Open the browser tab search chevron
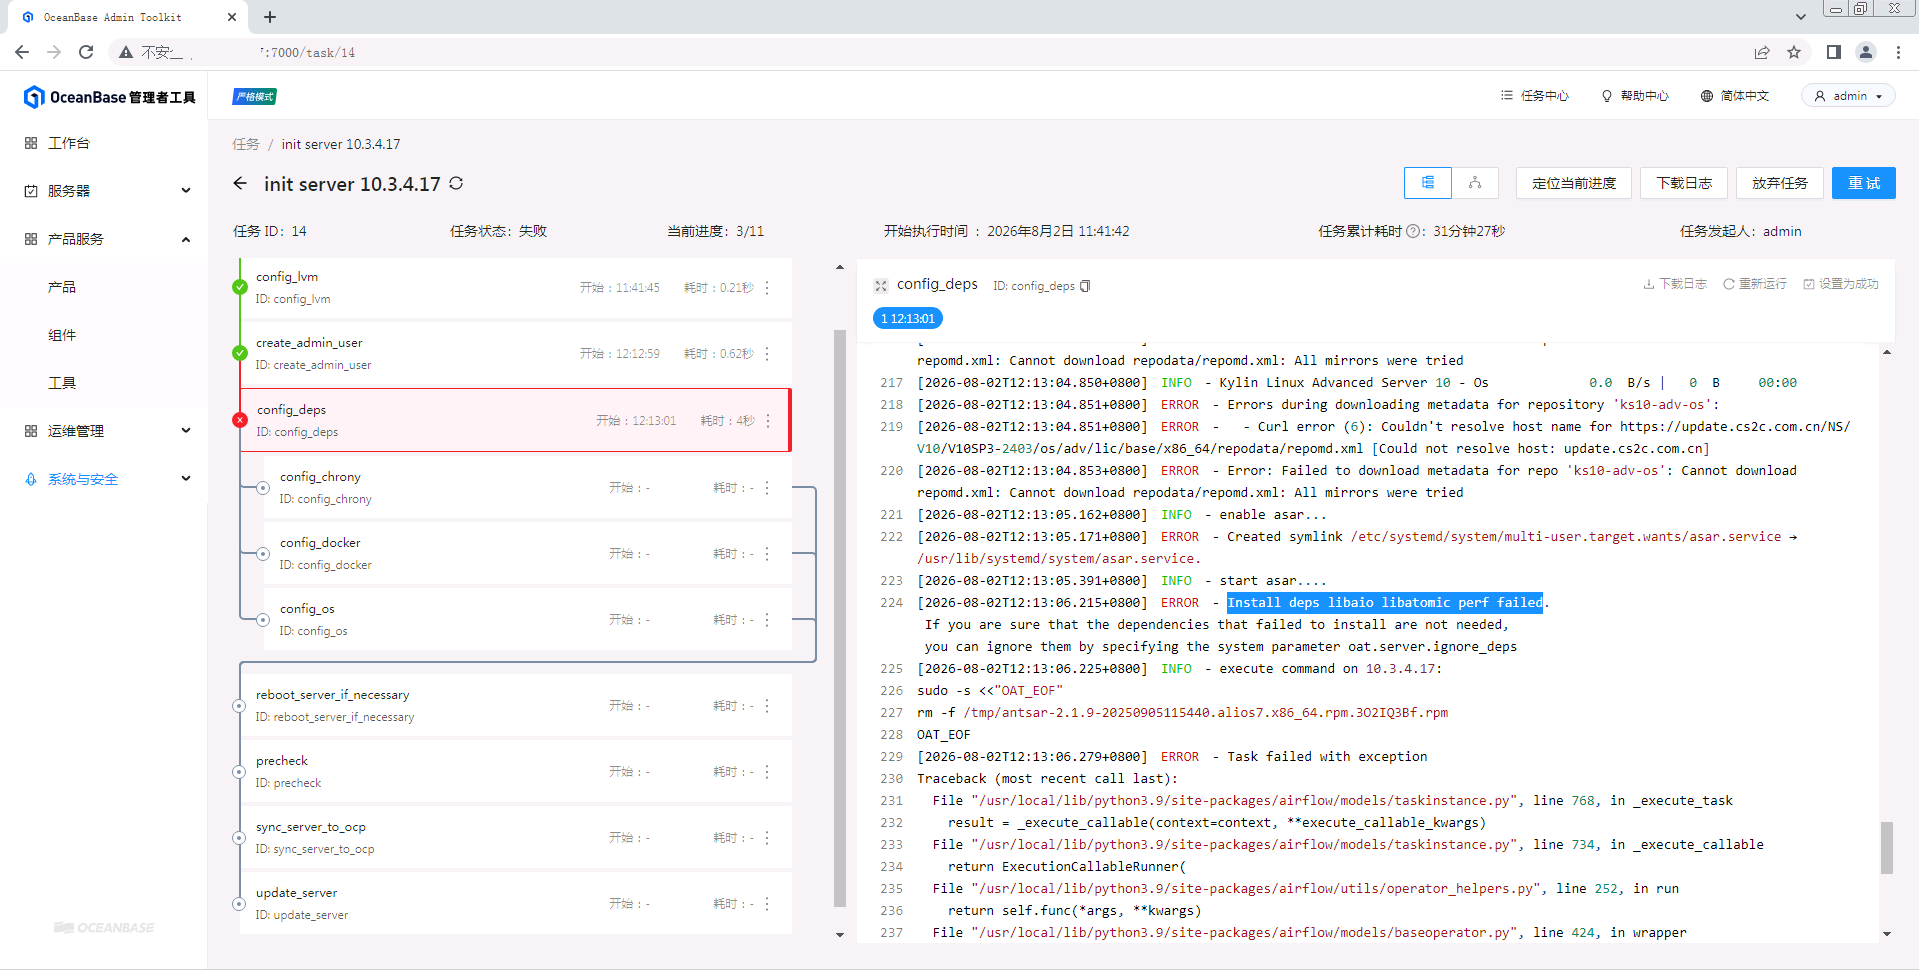This screenshot has width=1919, height=970. (x=1800, y=17)
